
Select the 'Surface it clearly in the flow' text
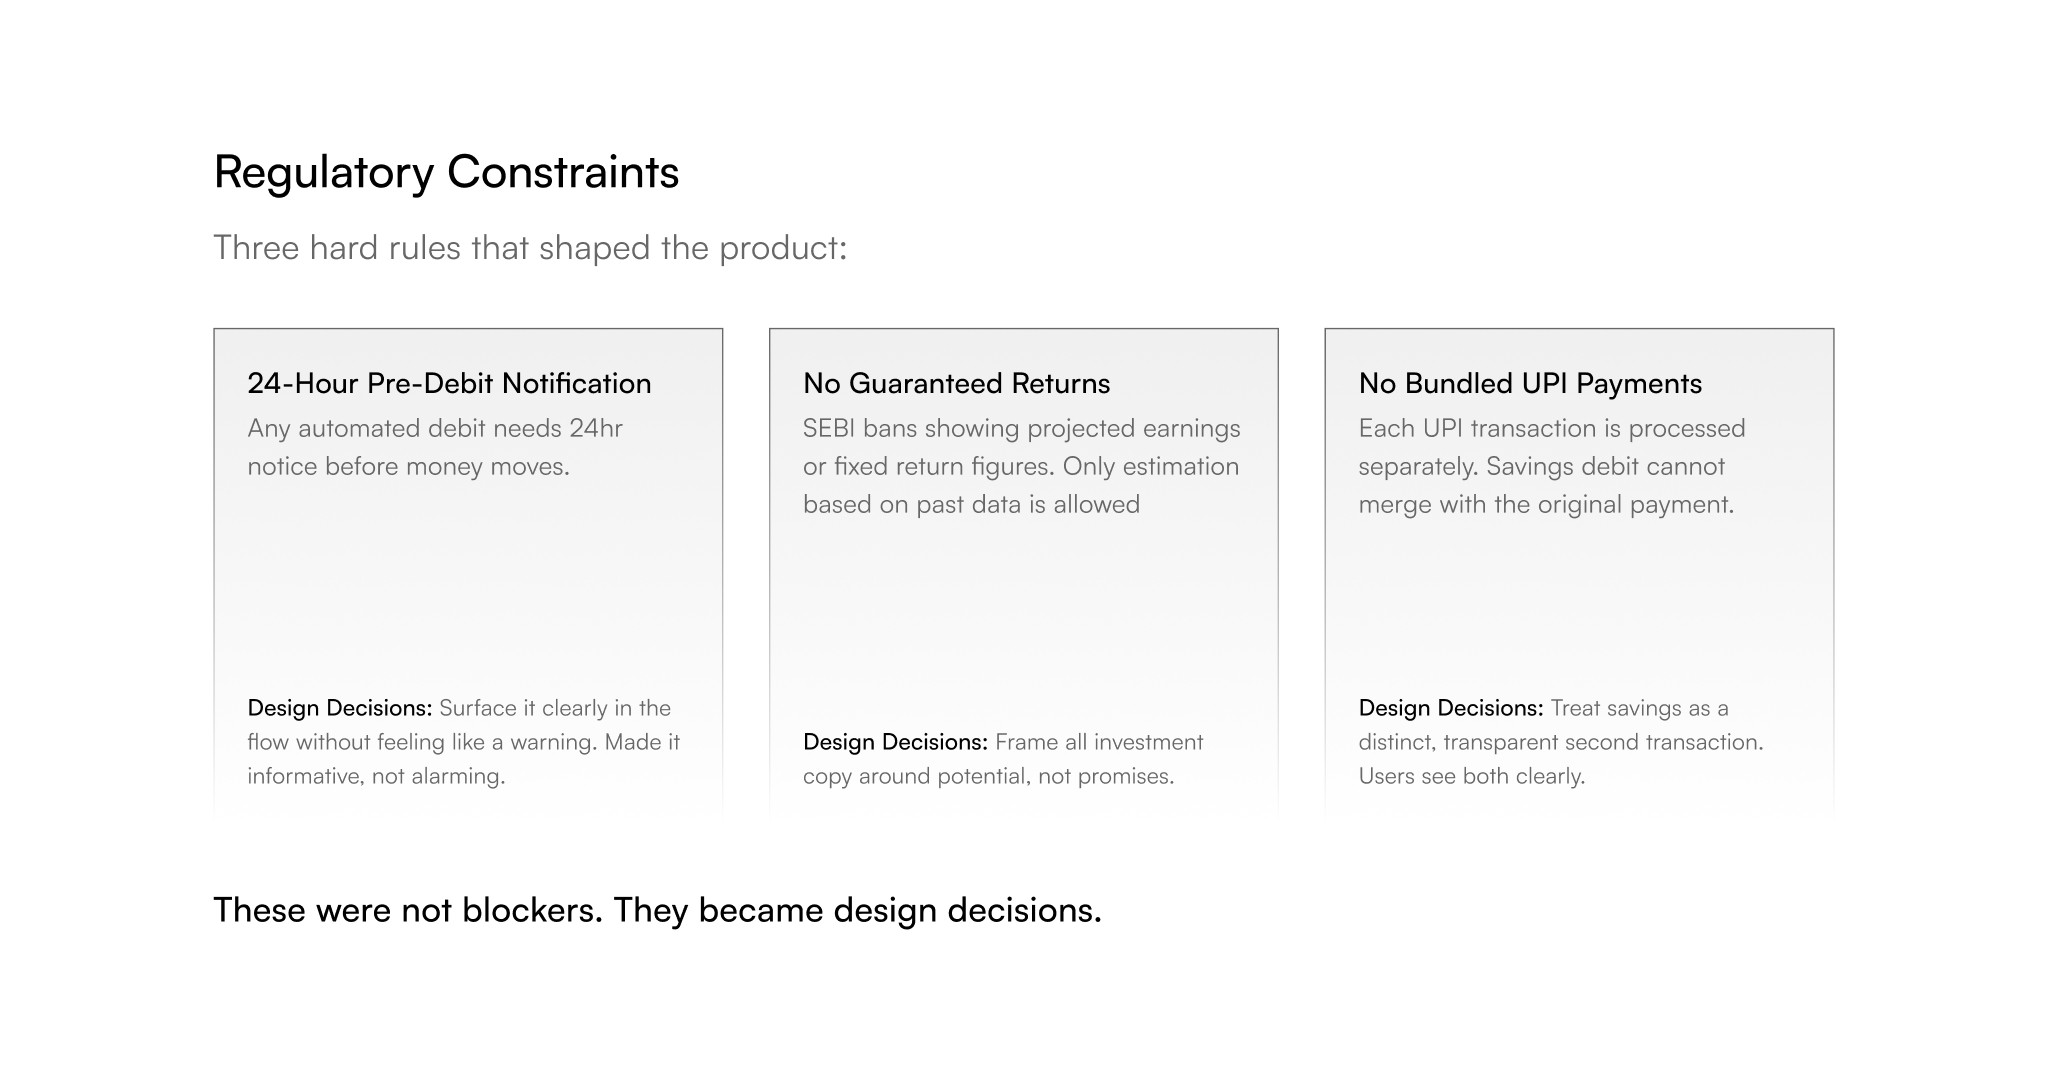[463, 725]
